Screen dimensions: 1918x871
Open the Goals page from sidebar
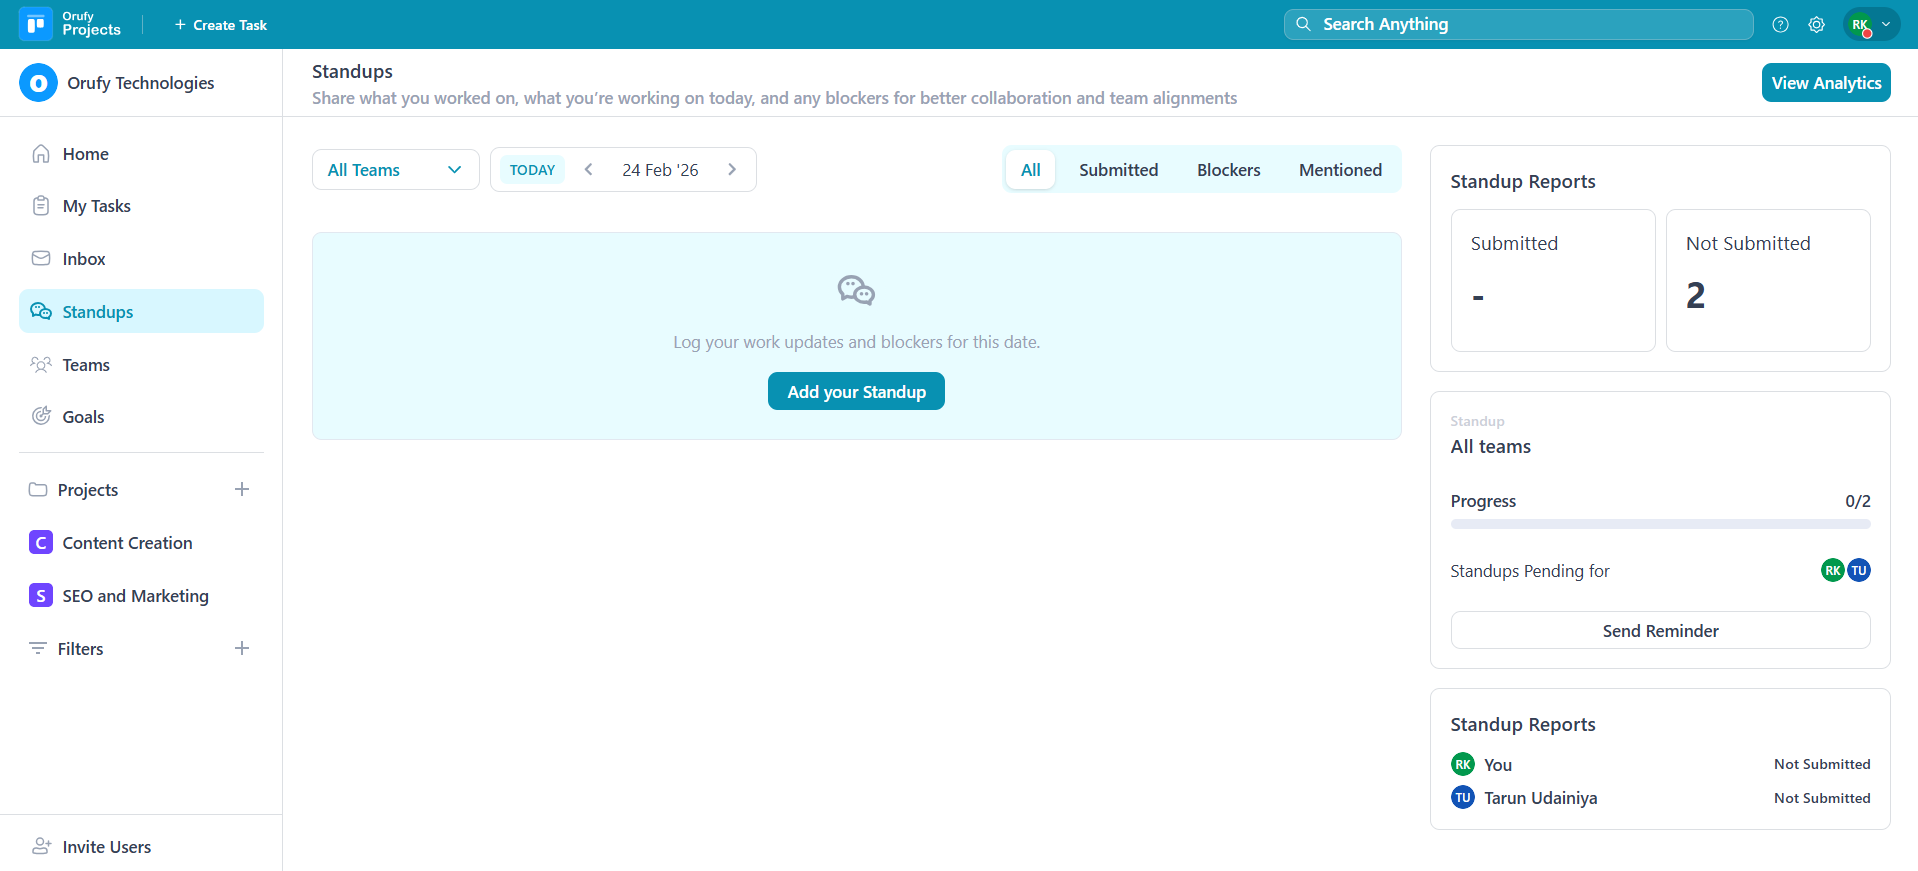[83, 417]
